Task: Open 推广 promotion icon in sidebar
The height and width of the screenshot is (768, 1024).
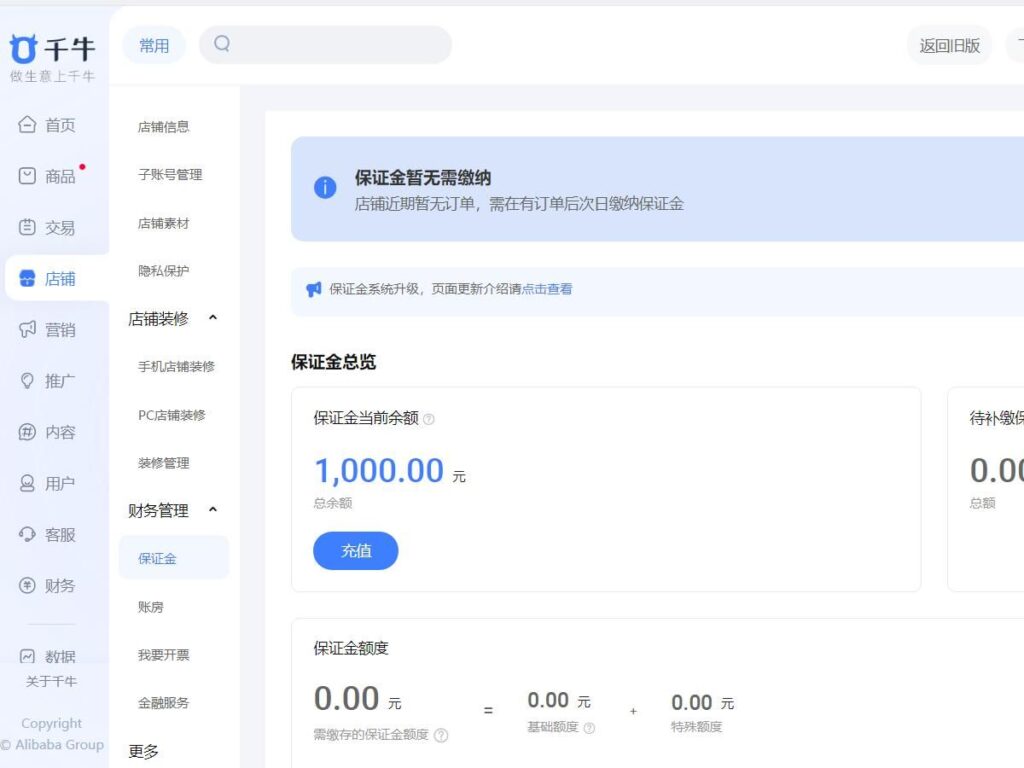Action: point(27,380)
